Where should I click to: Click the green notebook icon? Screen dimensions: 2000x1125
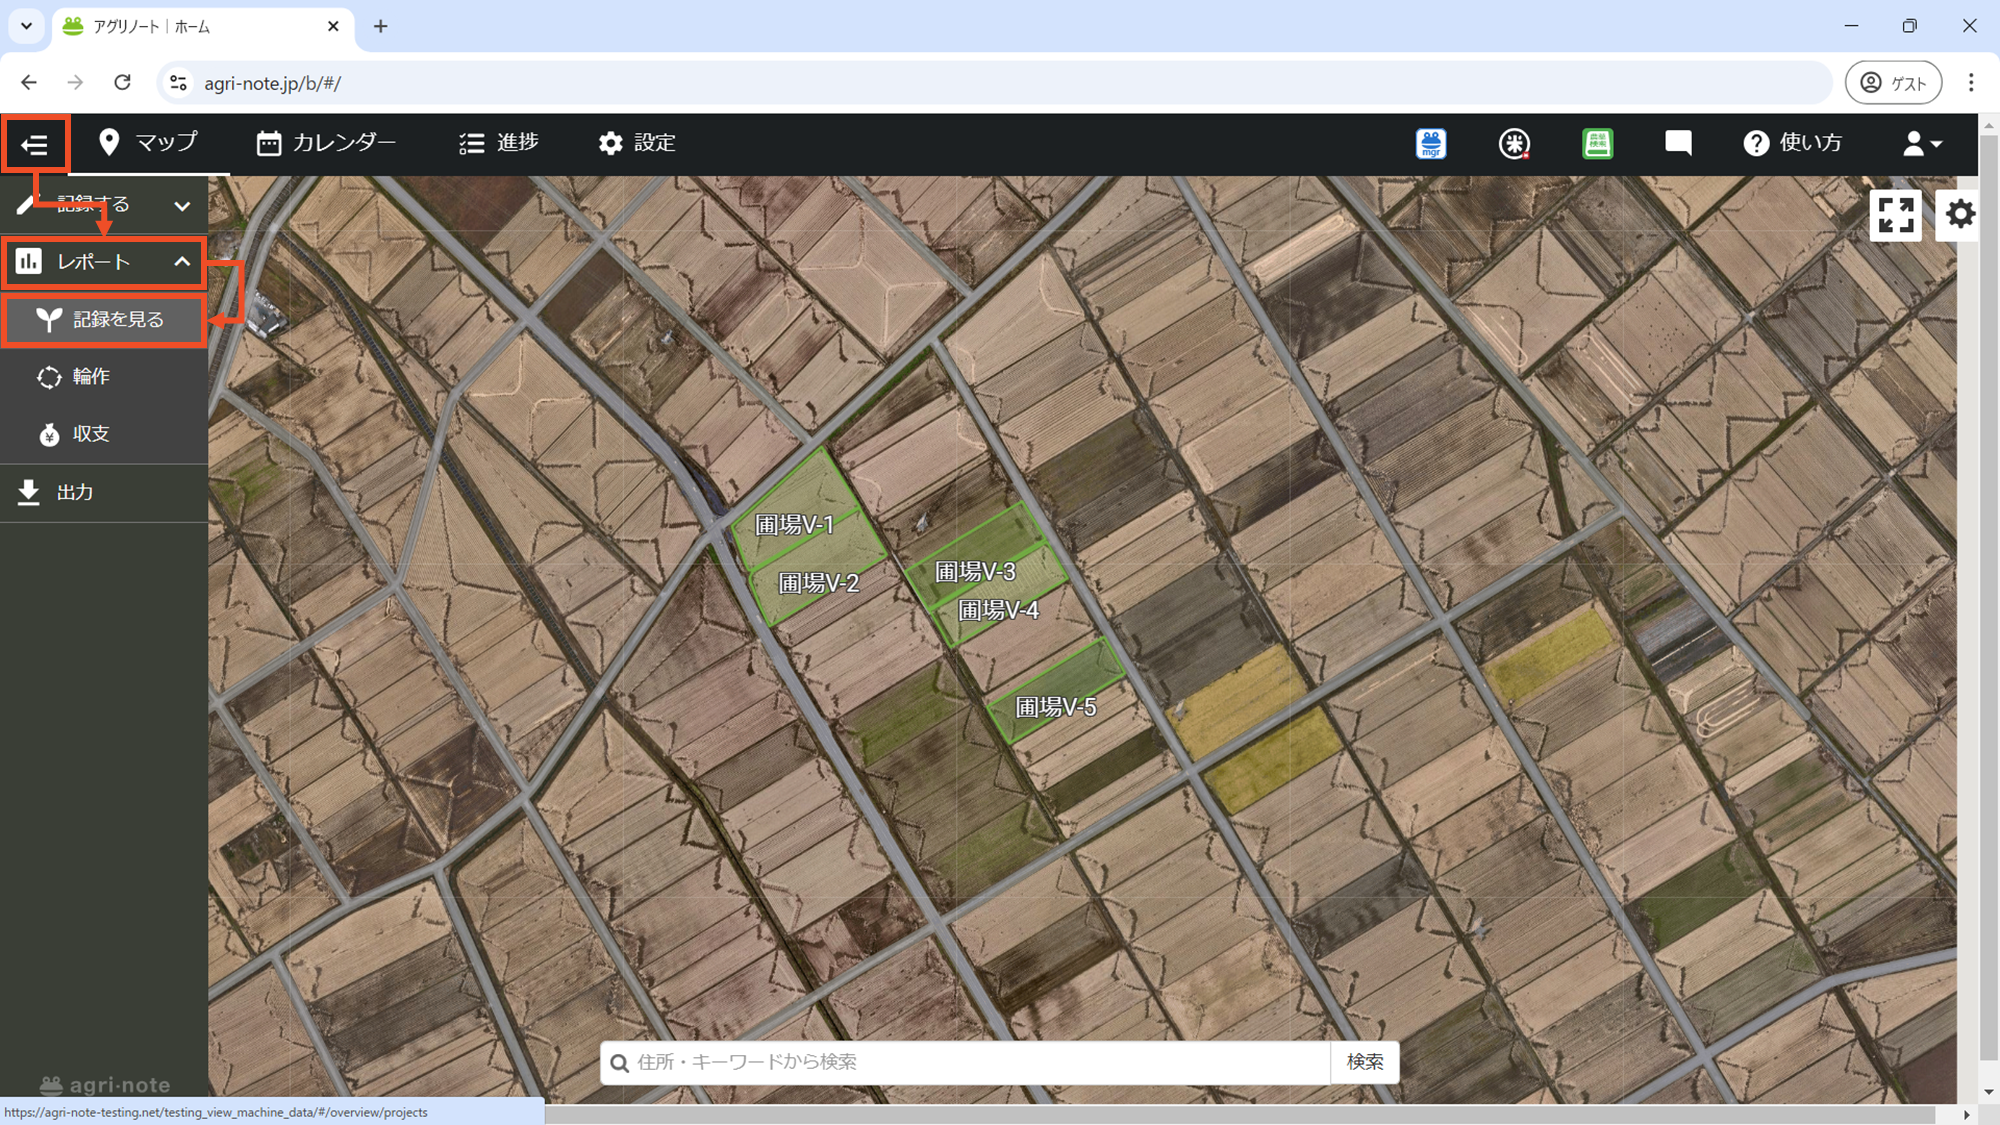point(1597,143)
